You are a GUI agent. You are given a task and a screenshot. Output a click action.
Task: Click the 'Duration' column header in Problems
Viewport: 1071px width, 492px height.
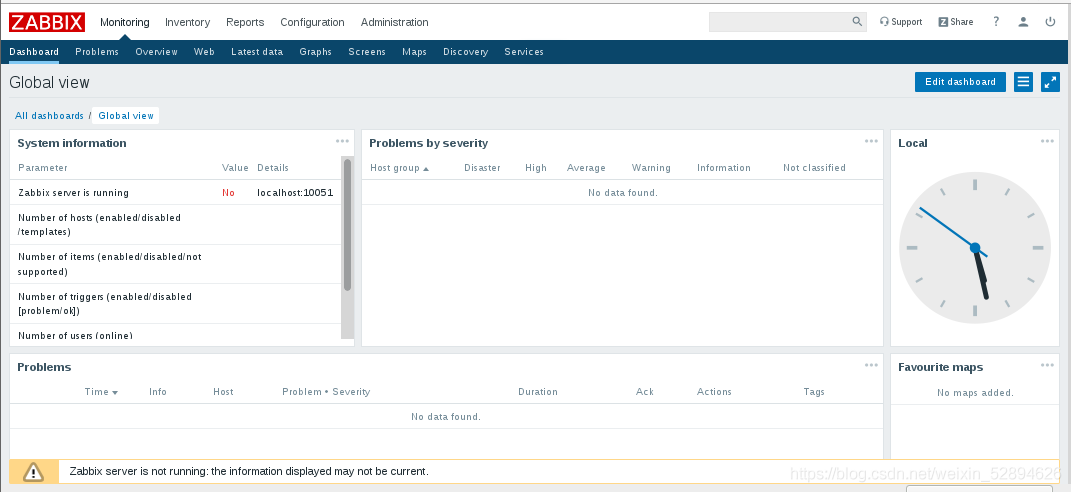538,392
